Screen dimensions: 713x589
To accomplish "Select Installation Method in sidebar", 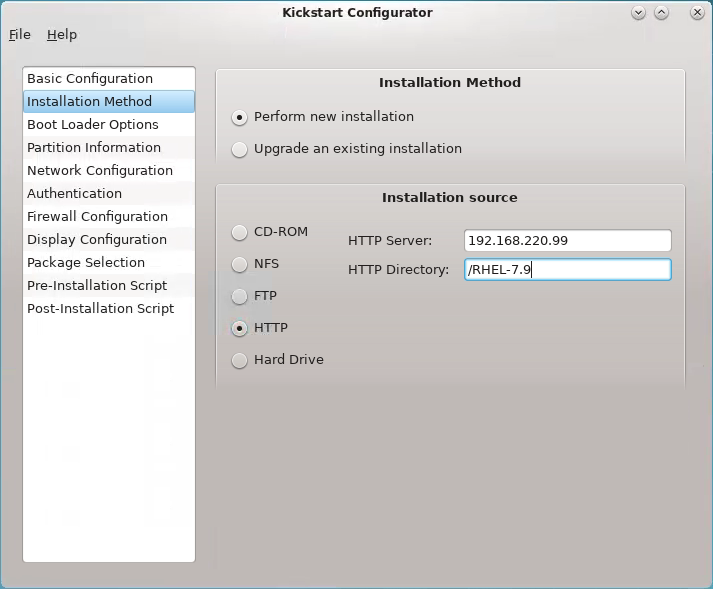I will 109,101.
